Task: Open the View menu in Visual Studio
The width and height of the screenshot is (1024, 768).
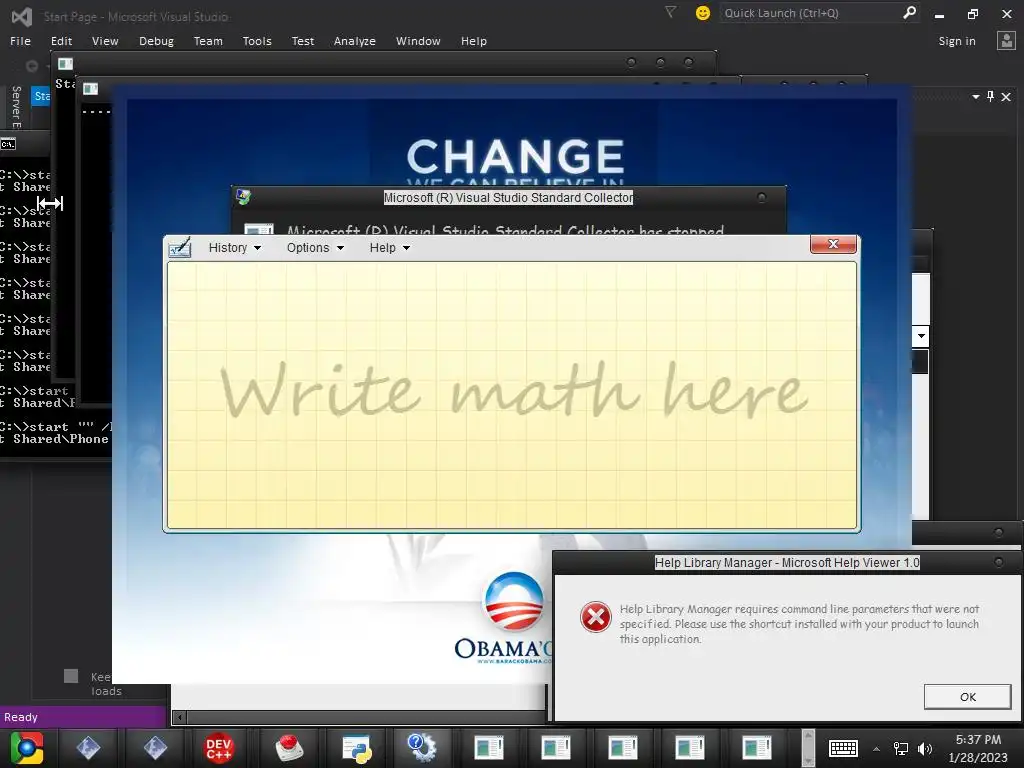Action: click(105, 41)
